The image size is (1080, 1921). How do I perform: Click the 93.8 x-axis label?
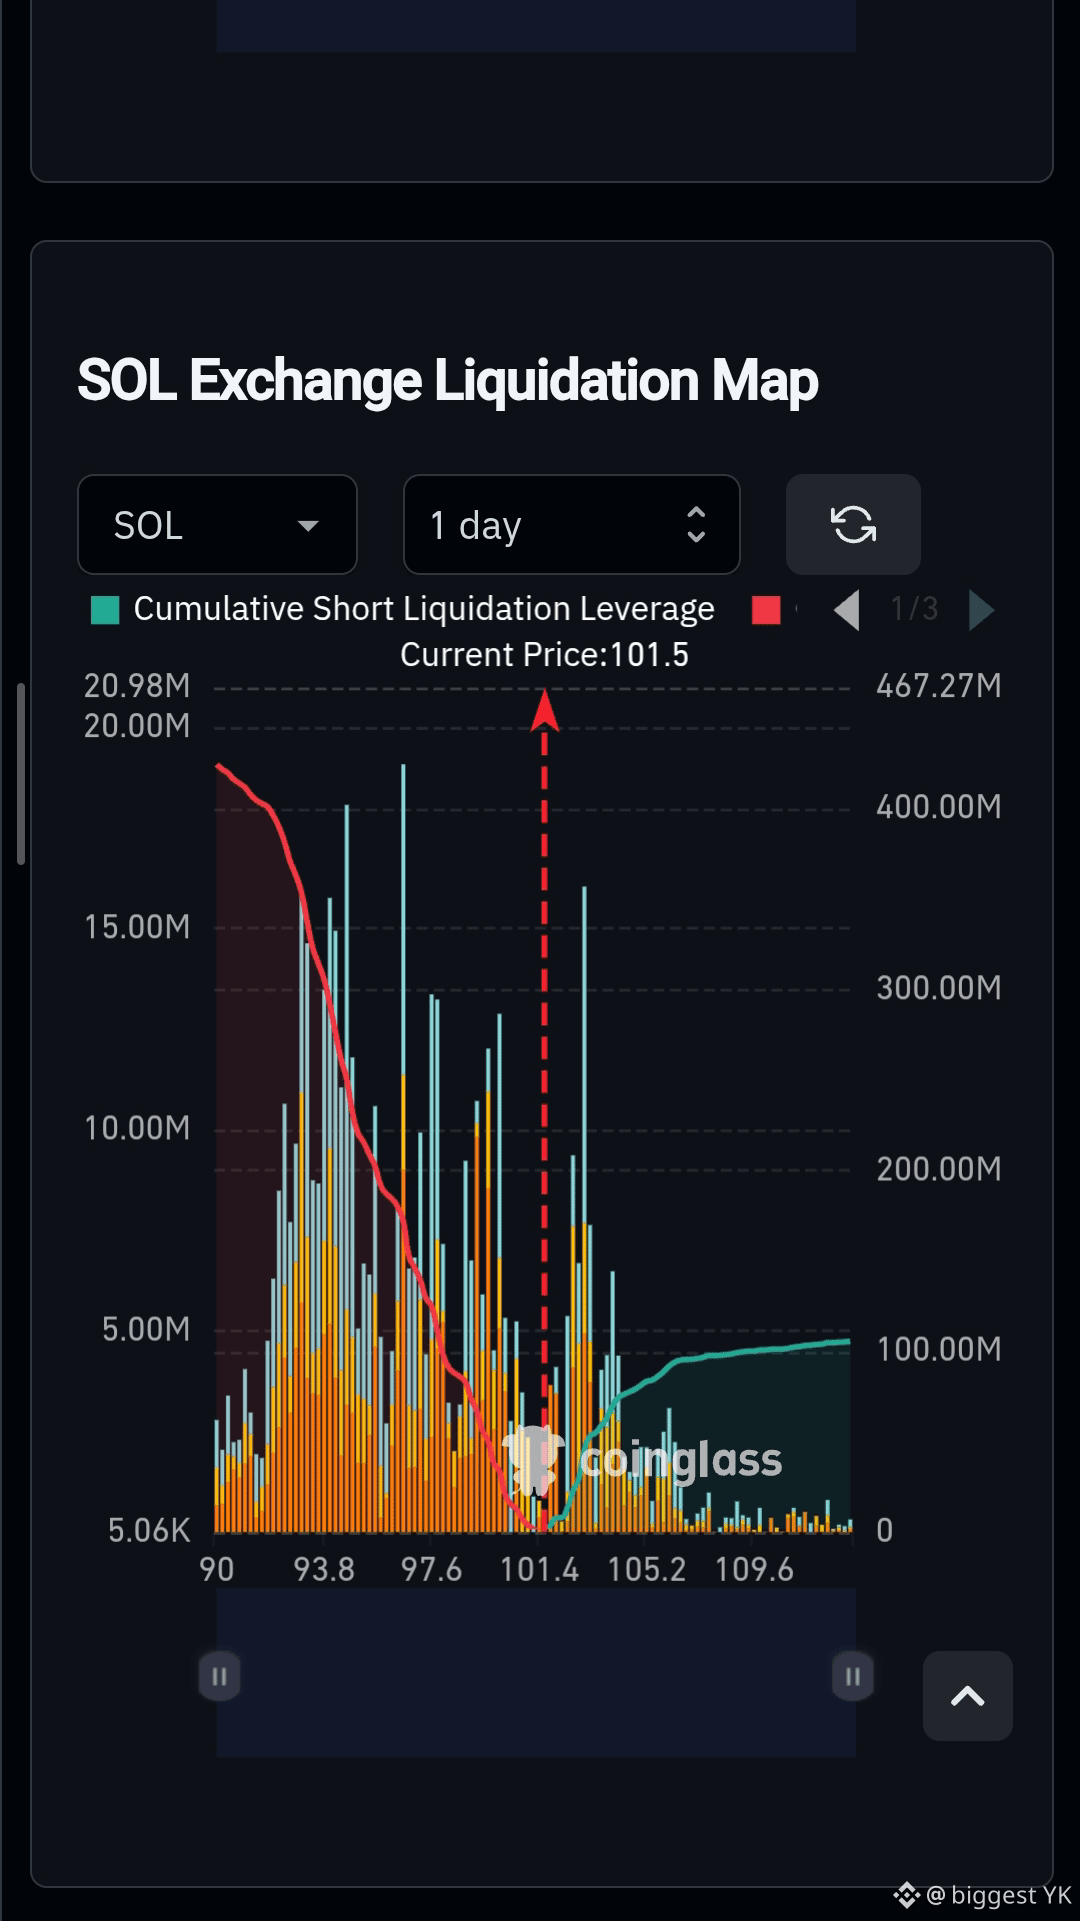tap(324, 1569)
